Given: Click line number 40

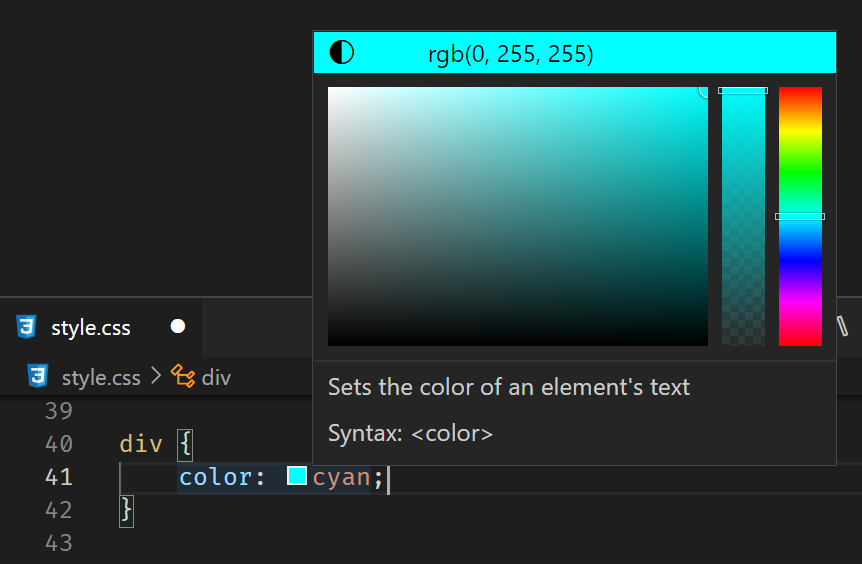Looking at the screenshot, I should click(x=59, y=444).
